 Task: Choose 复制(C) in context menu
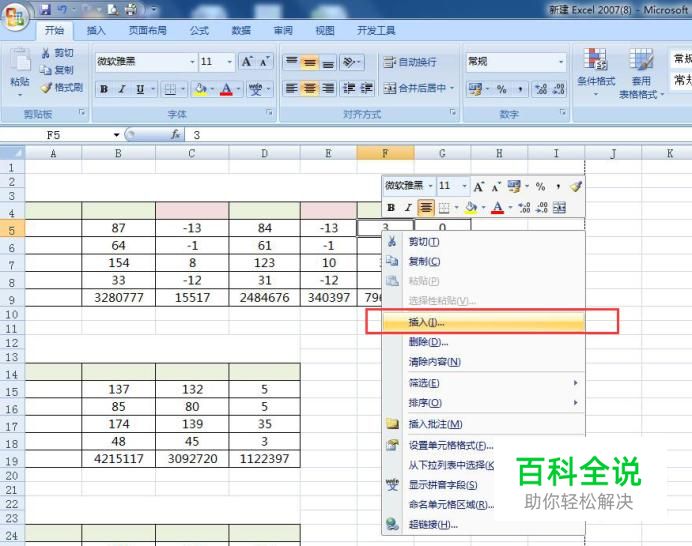click(483, 261)
